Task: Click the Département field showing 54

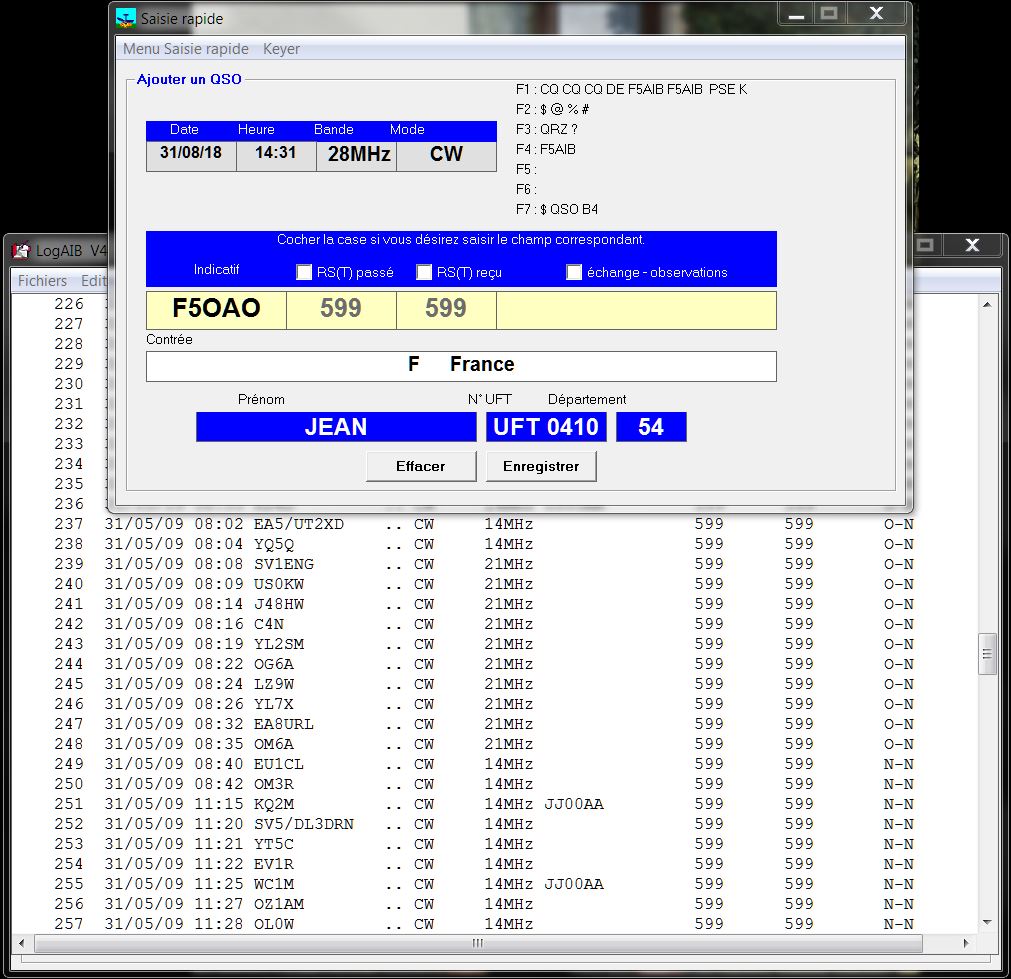Action: pyautogui.click(x=651, y=427)
